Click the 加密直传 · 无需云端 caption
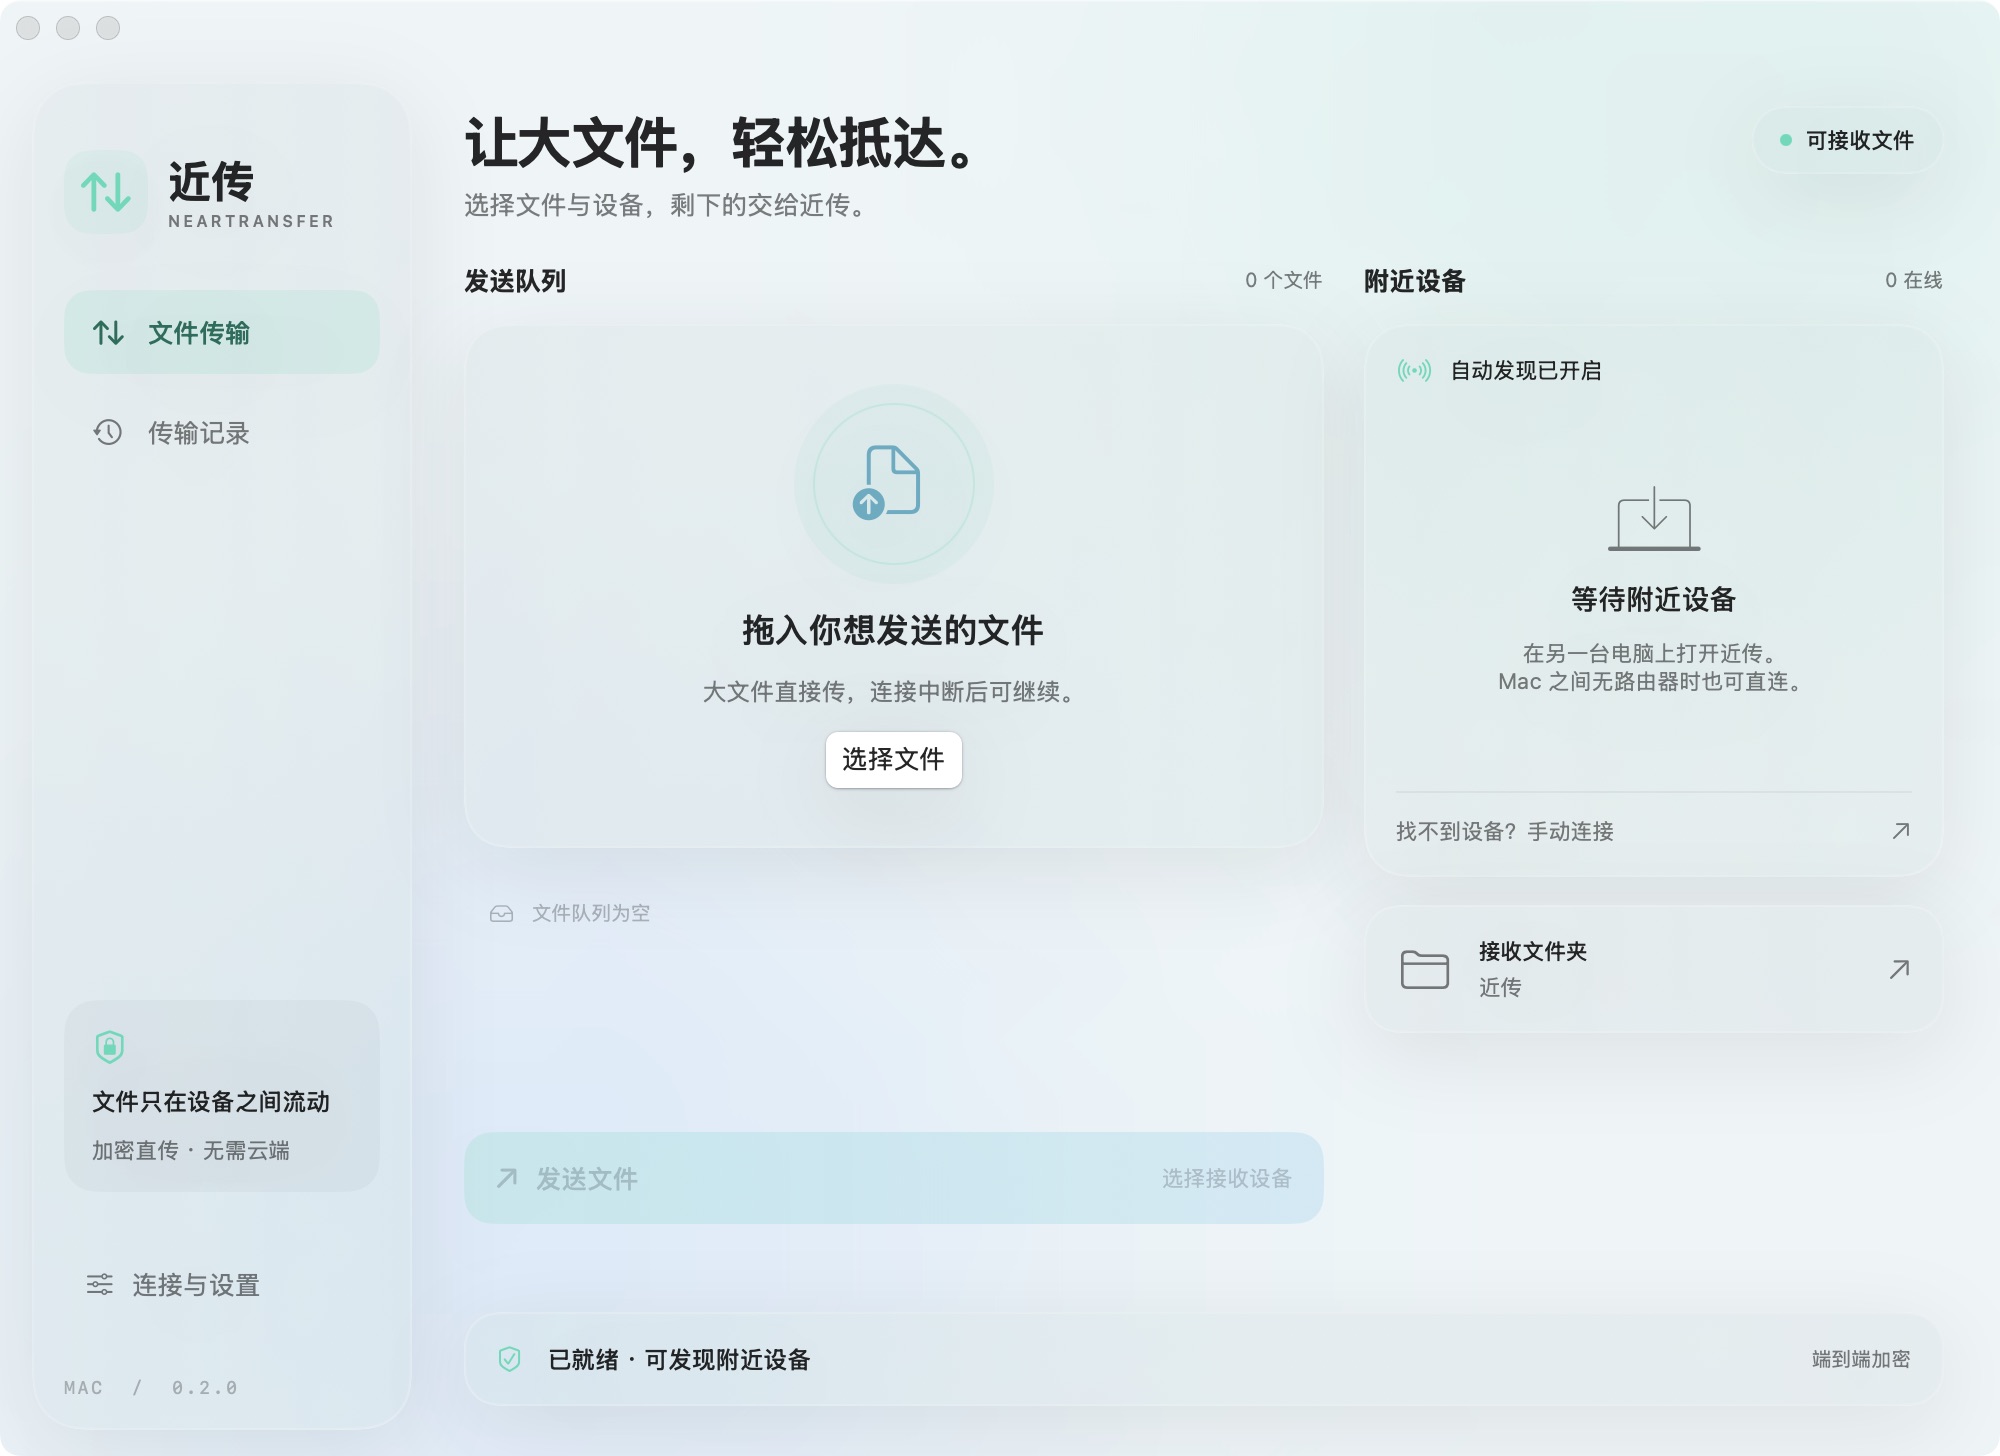Viewport: 2000px width, 1456px height. [x=191, y=1150]
